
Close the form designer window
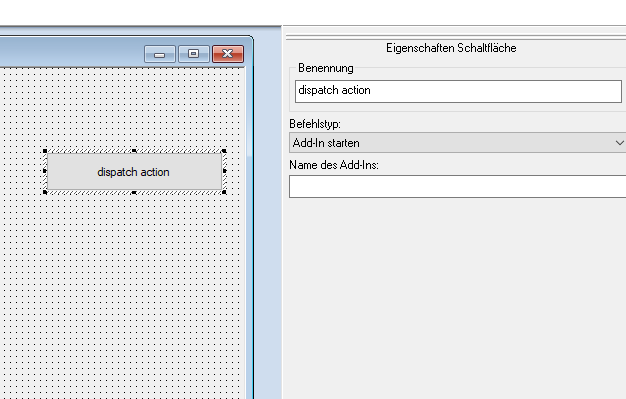(228, 54)
